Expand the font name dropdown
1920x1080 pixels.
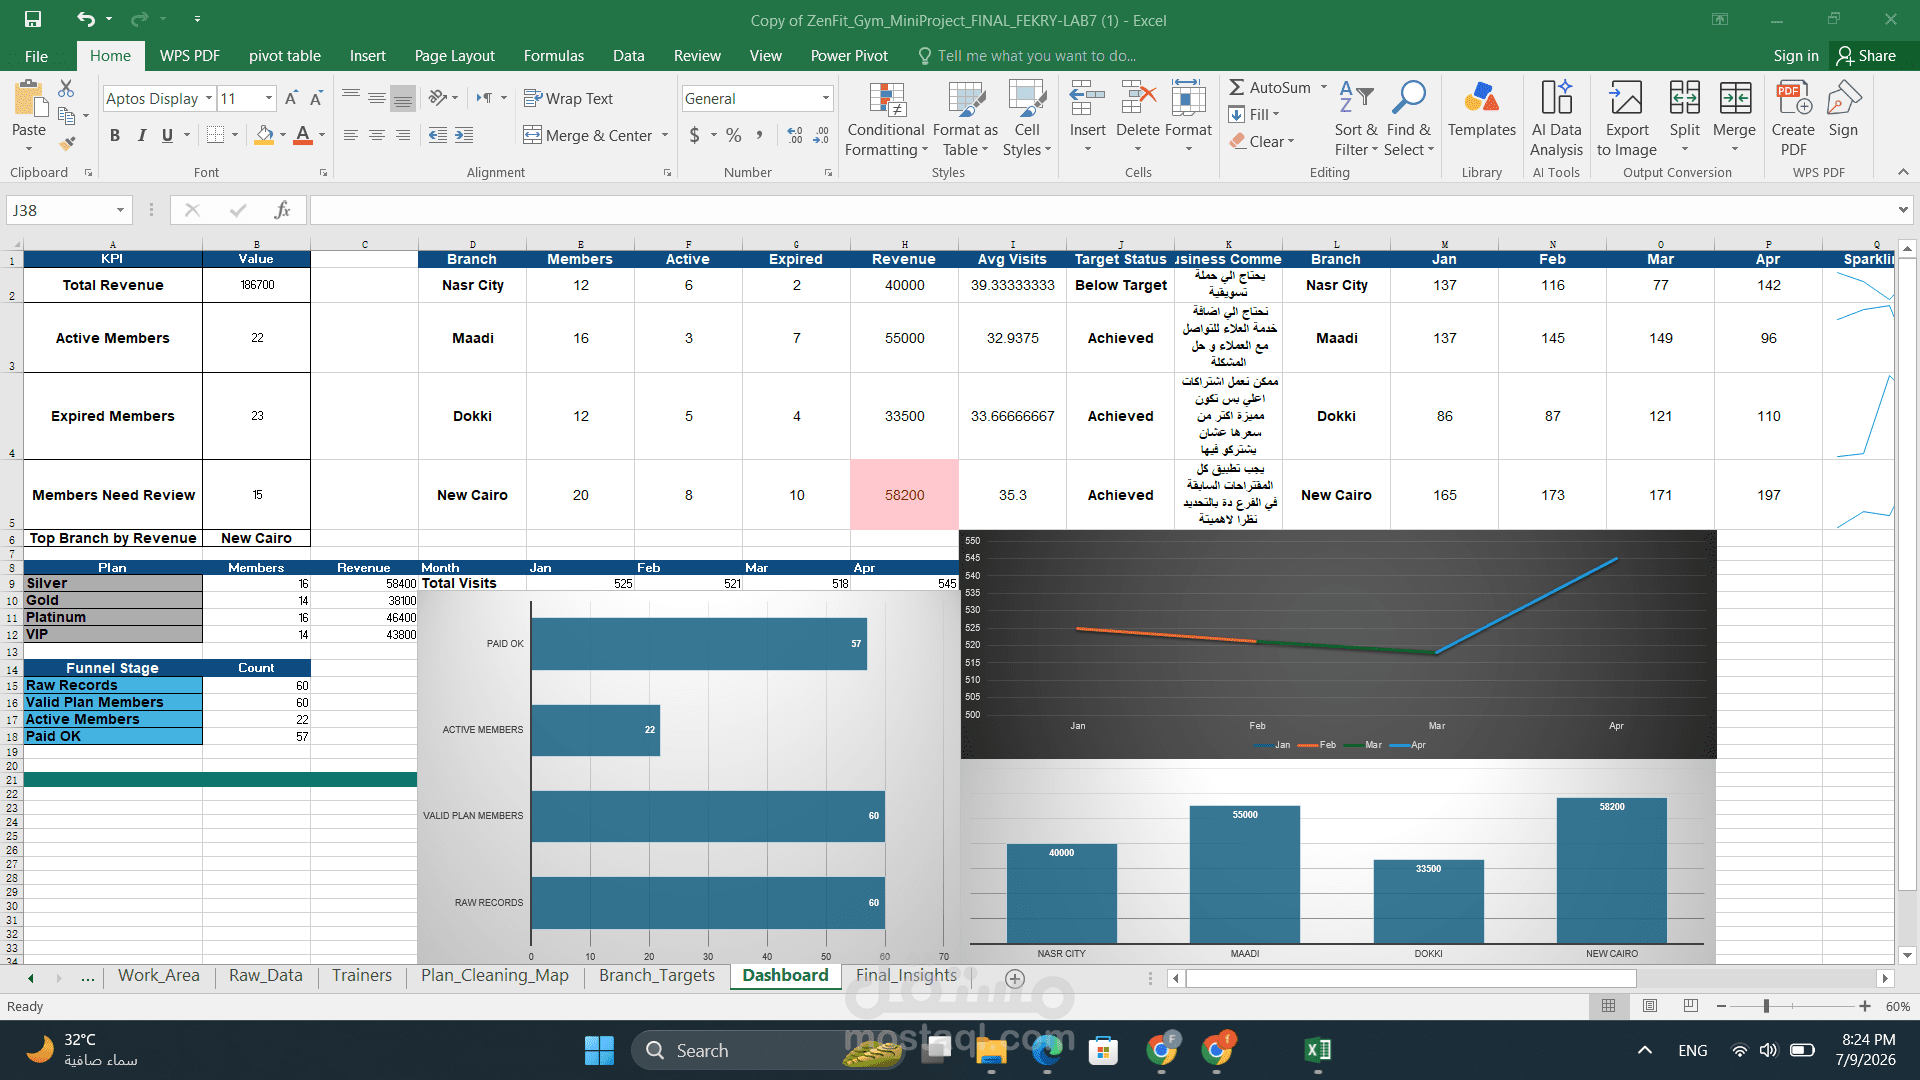coord(209,98)
